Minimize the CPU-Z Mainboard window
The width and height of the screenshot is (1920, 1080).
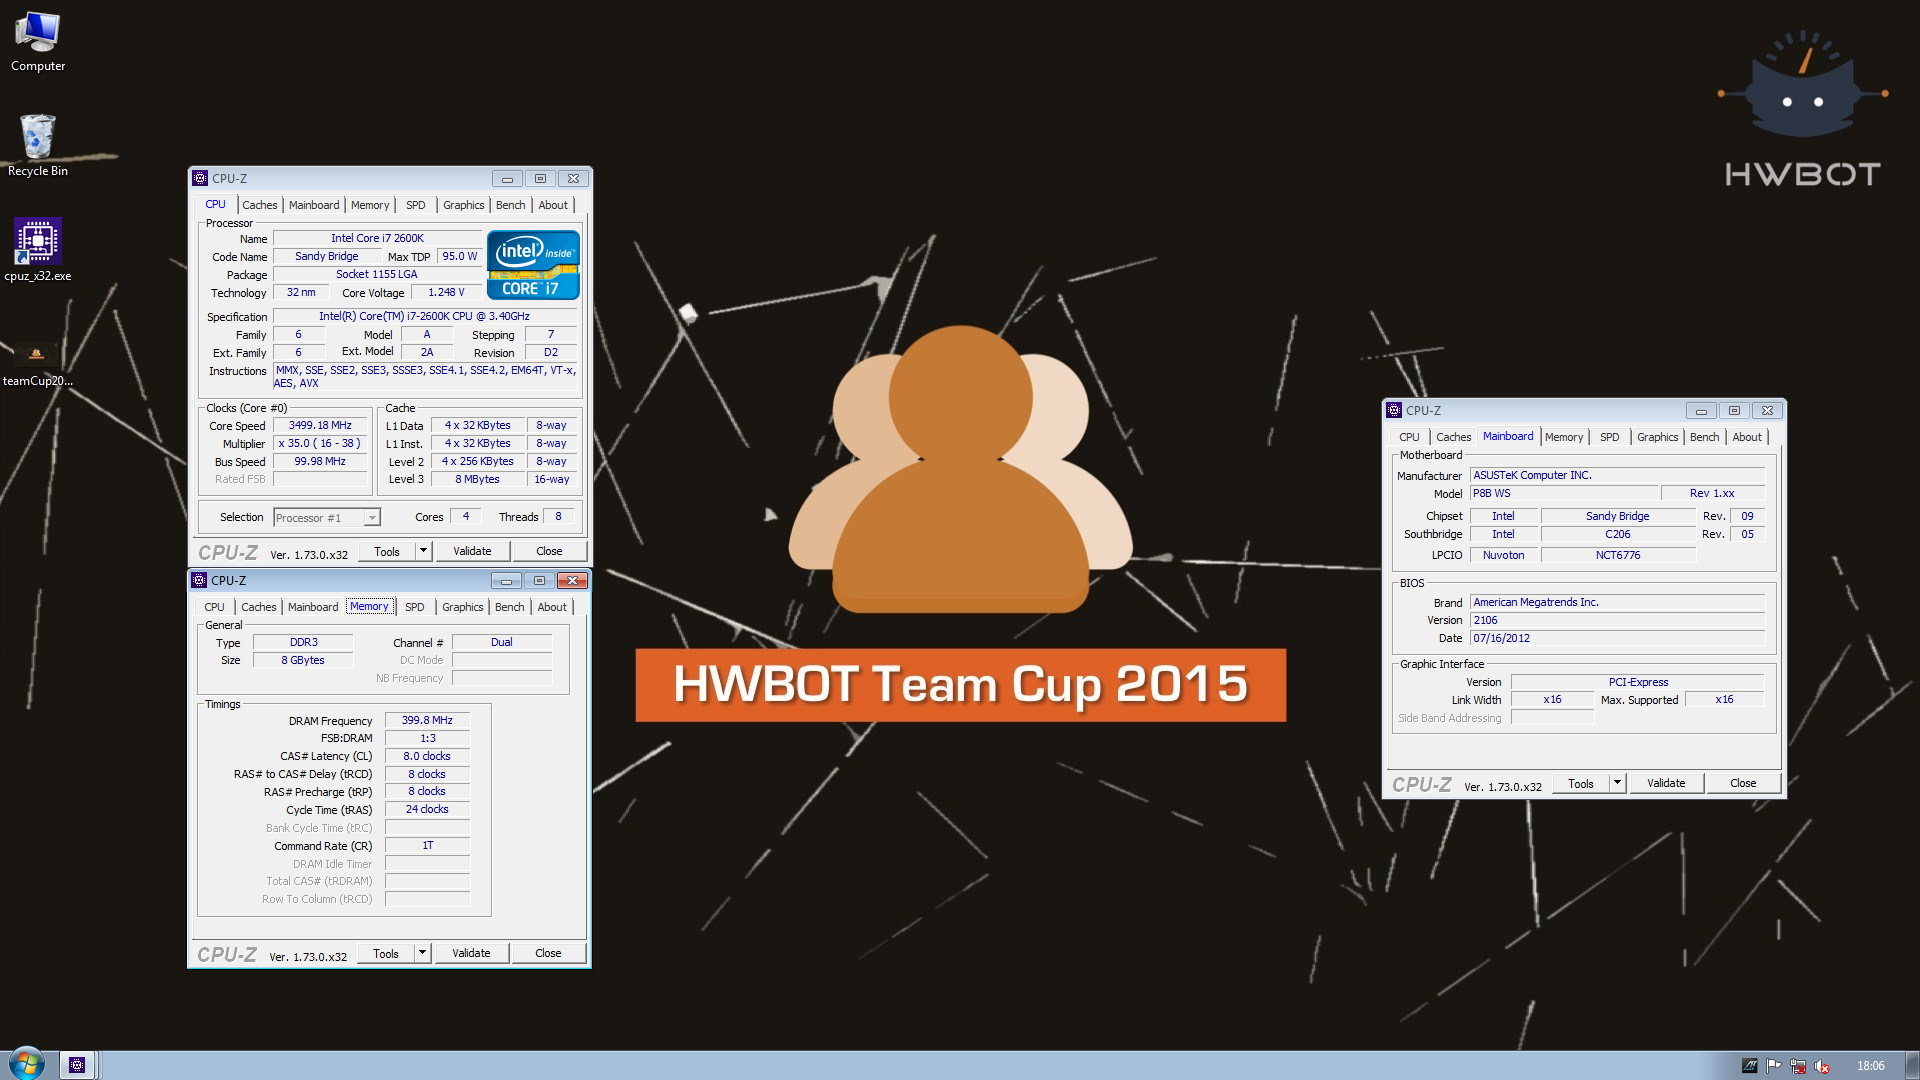click(1701, 411)
